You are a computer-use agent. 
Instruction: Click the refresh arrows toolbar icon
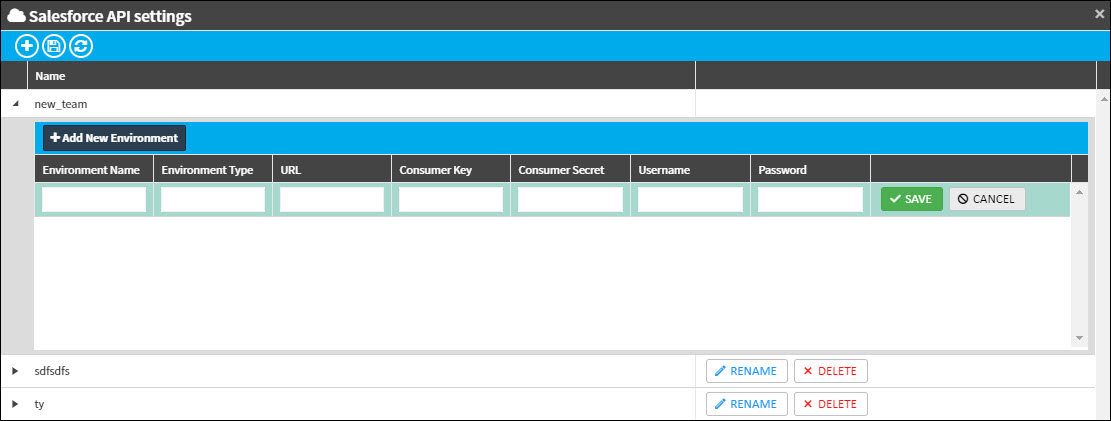point(81,47)
